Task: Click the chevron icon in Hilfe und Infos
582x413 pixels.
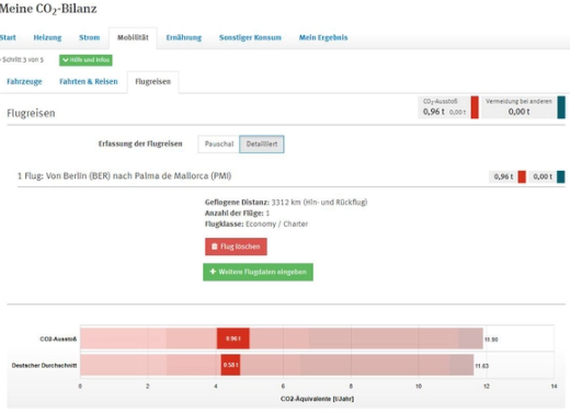Action: point(65,60)
